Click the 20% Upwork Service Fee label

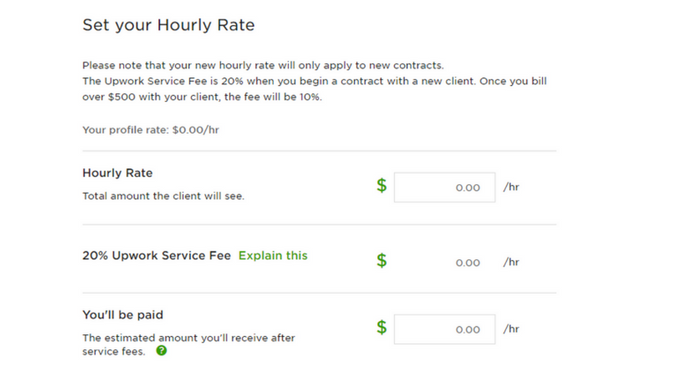(x=156, y=256)
